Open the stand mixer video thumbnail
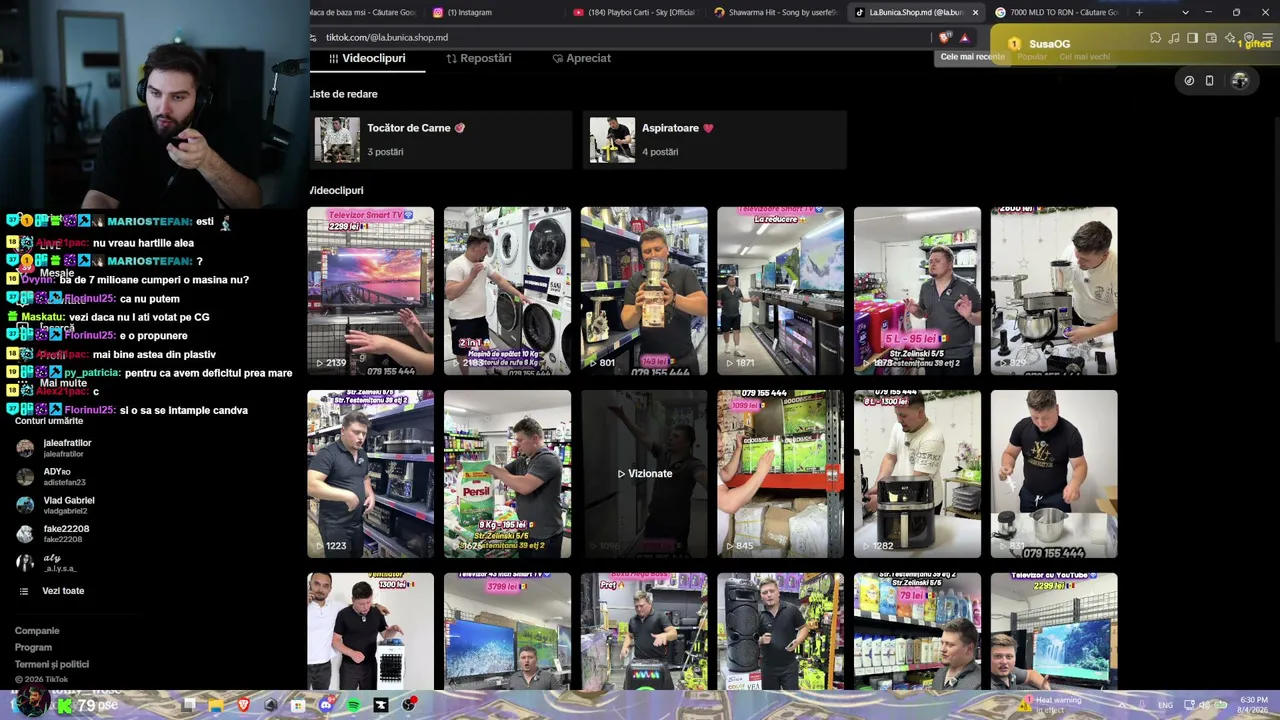 [x=1054, y=291]
